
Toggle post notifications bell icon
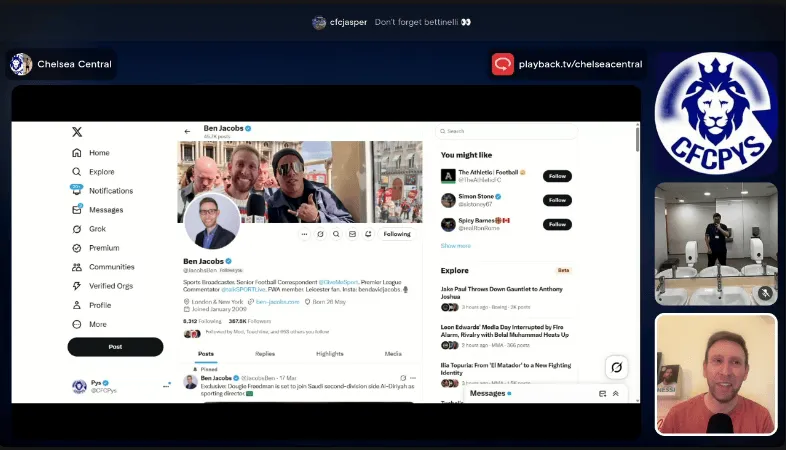click(368, 234)
